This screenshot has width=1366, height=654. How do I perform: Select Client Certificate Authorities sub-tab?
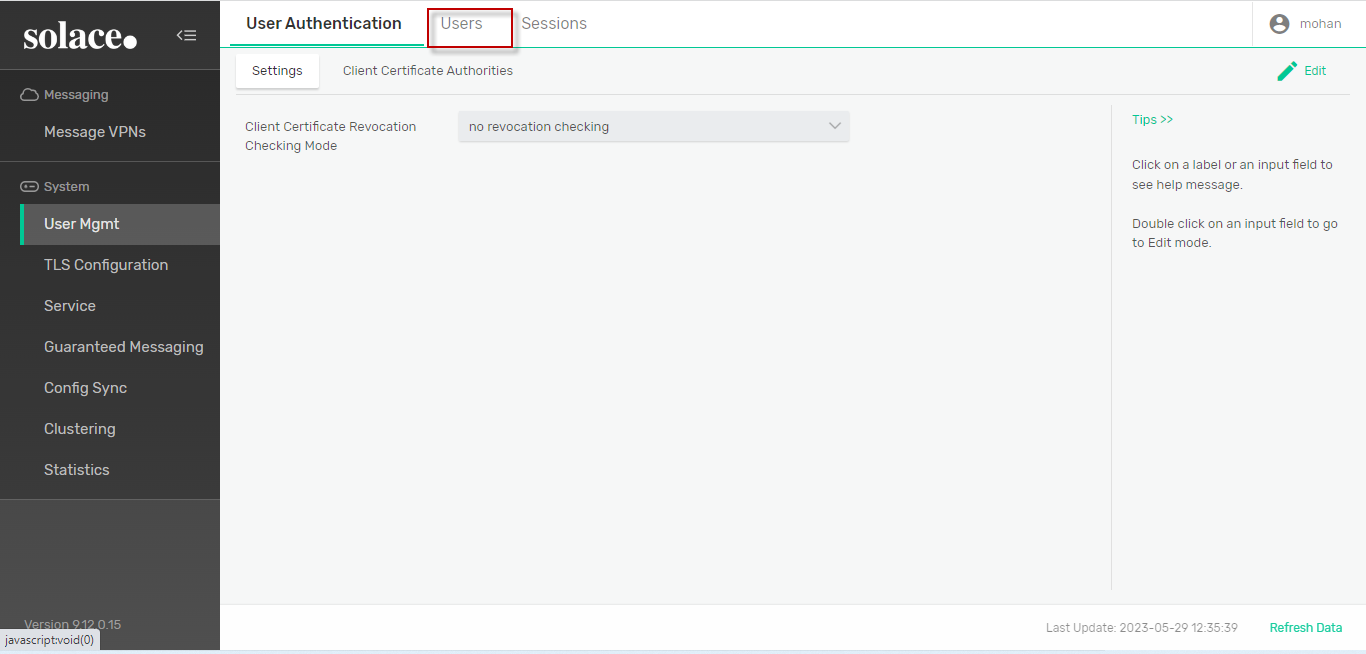[428, 71]
